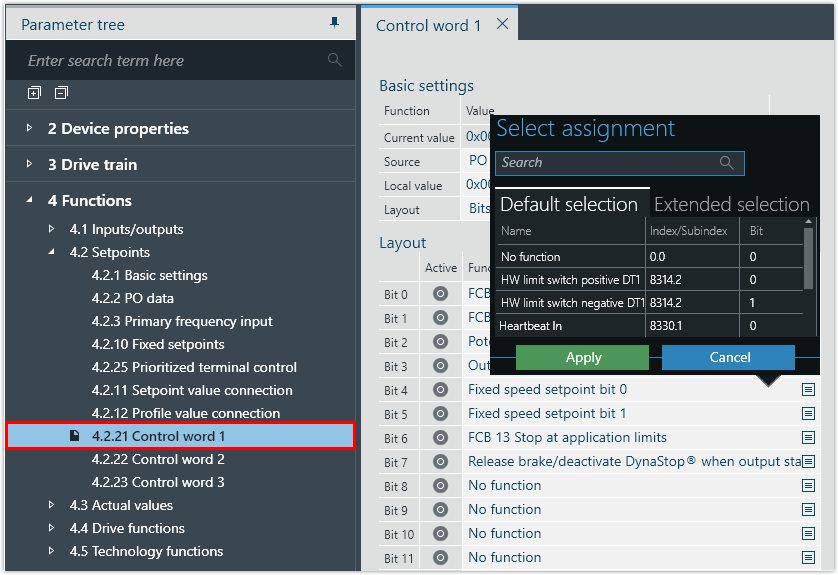Open assignment list icon for Bit 6 row

point(808,438)
